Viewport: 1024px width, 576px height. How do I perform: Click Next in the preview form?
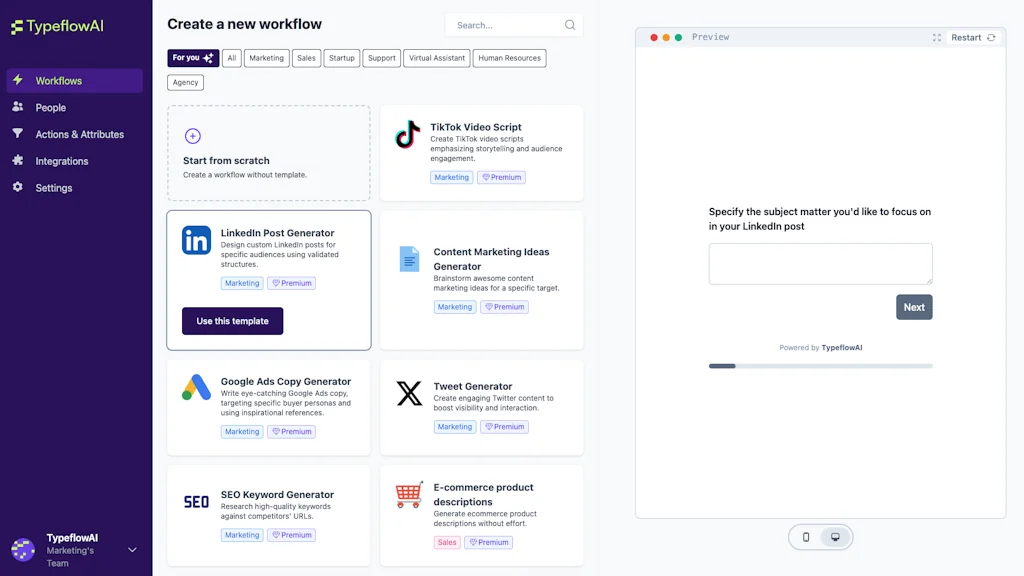(914, 308)
